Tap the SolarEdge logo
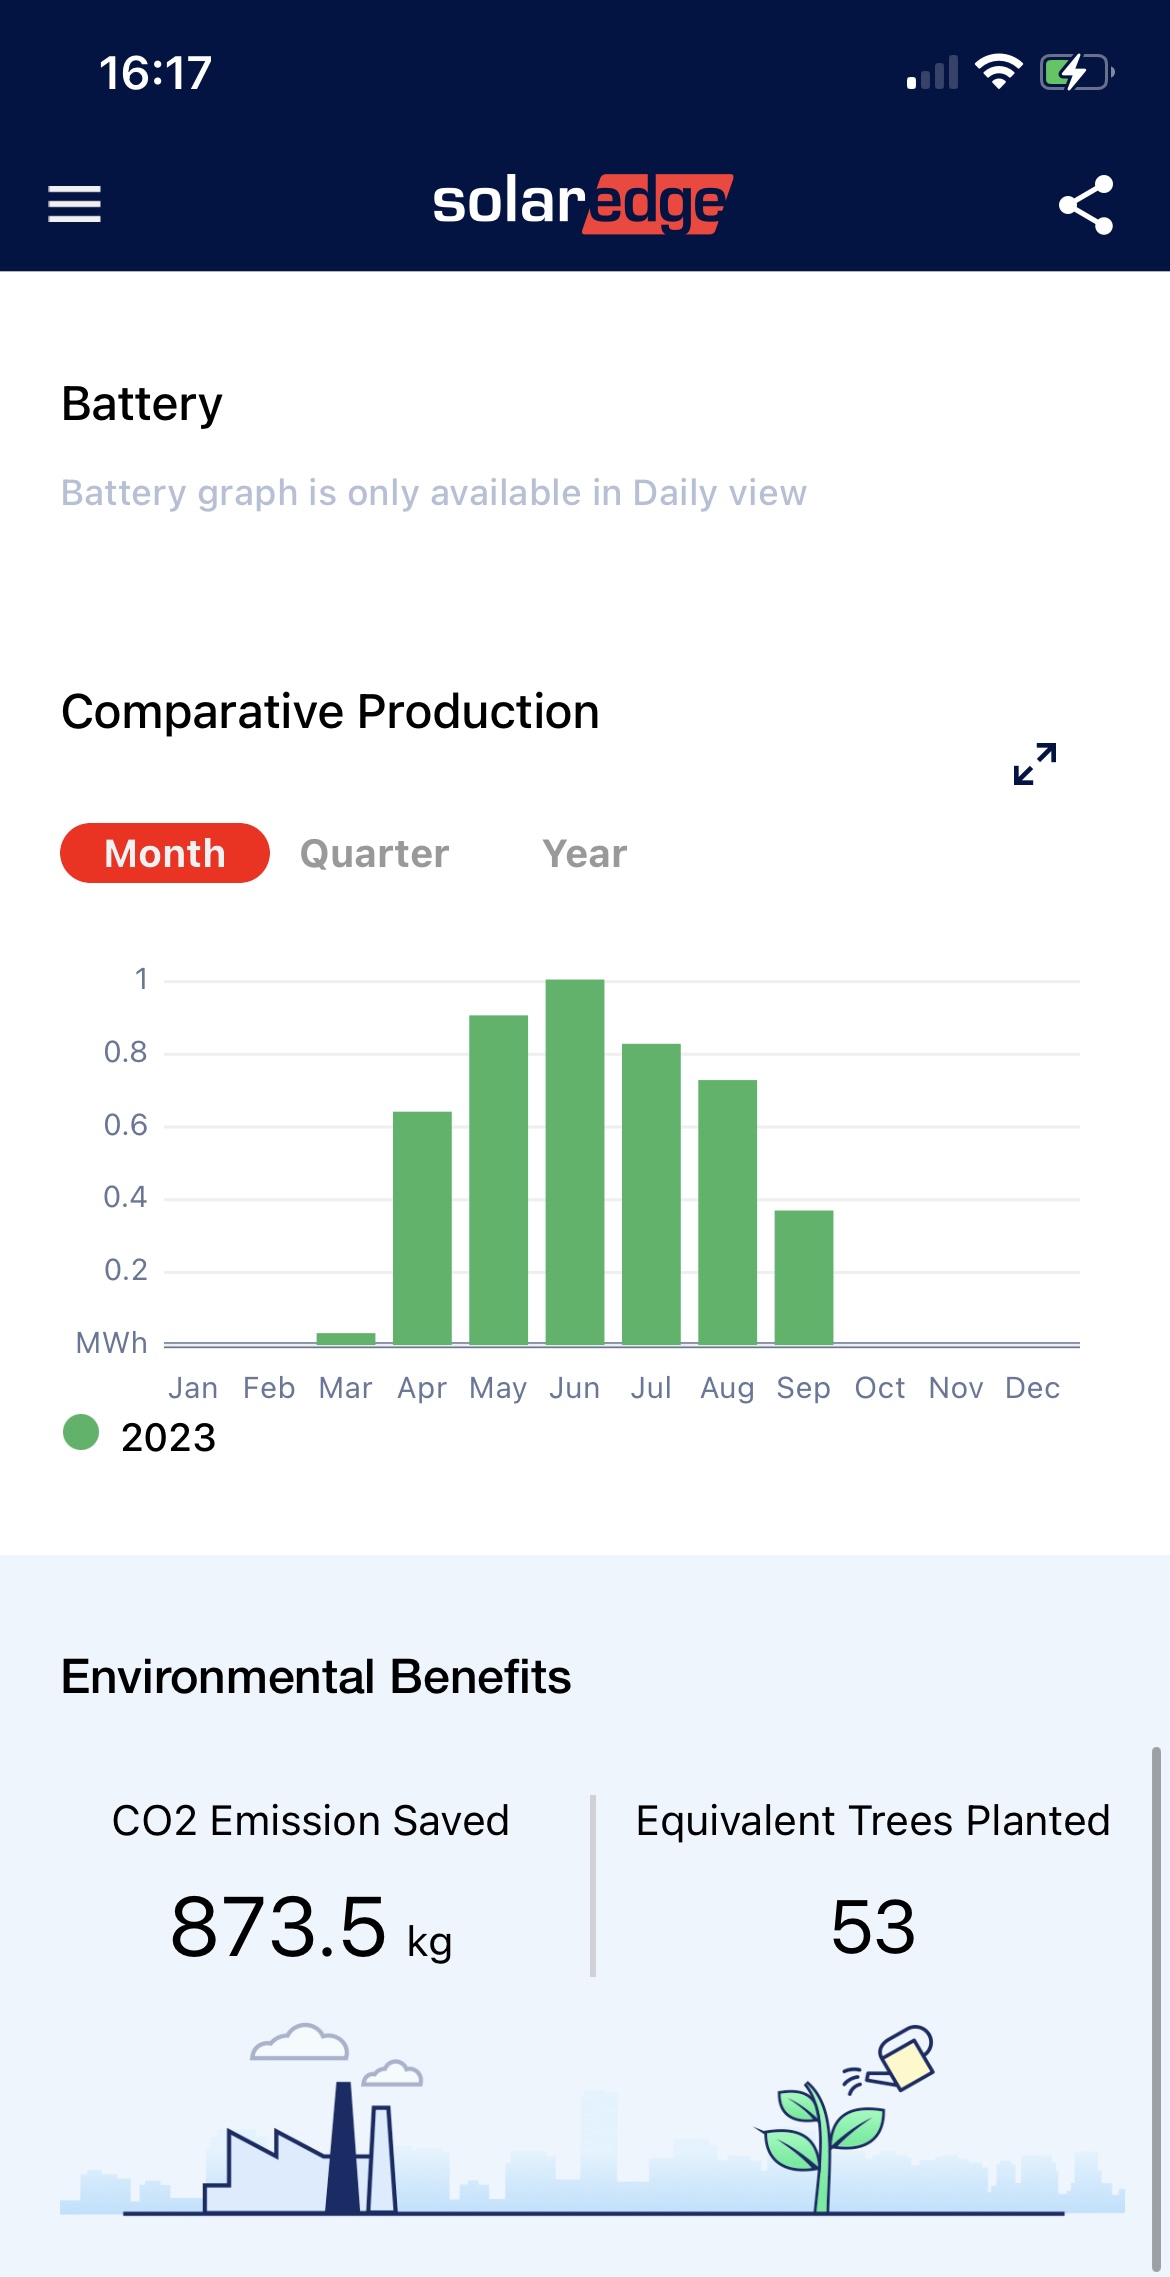The width and height of the screenshot is (1170, 2277). point(583,203)
